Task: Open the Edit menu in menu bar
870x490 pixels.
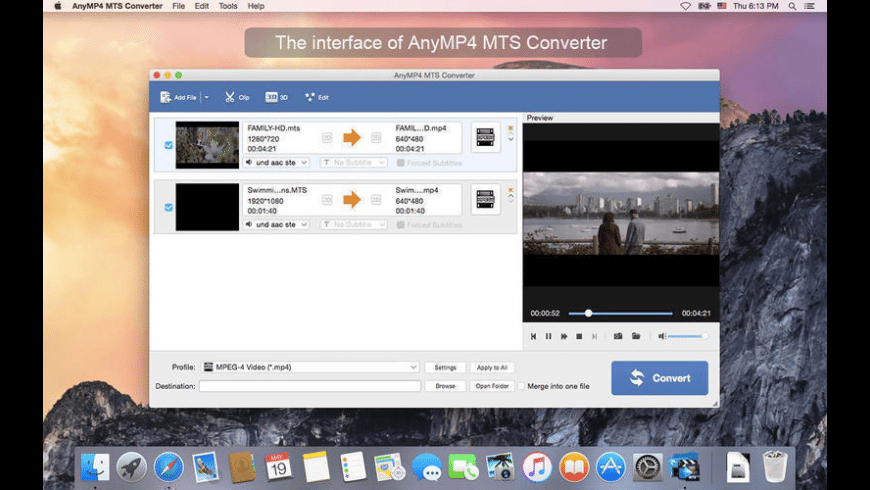Action: click(x=201, y=6)
